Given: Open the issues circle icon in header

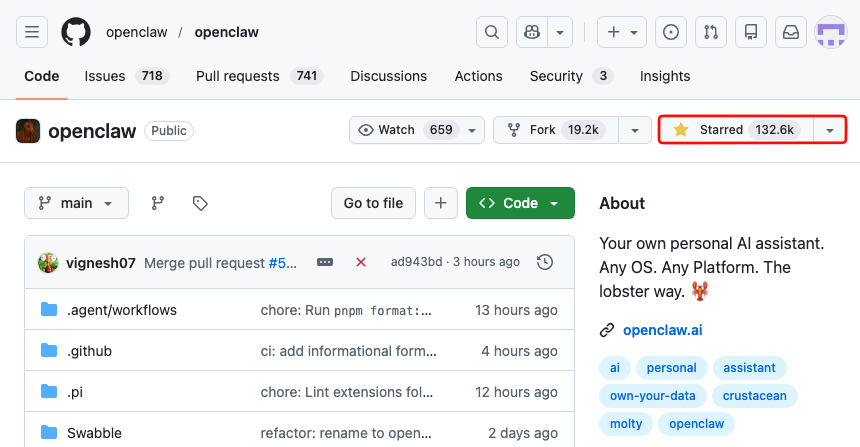Looking at the screenshot, I should tap(672, 32).
